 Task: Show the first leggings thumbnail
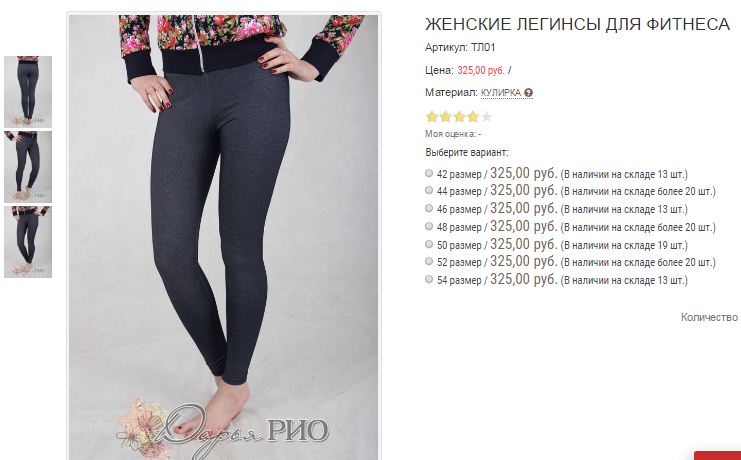[28, 92]
